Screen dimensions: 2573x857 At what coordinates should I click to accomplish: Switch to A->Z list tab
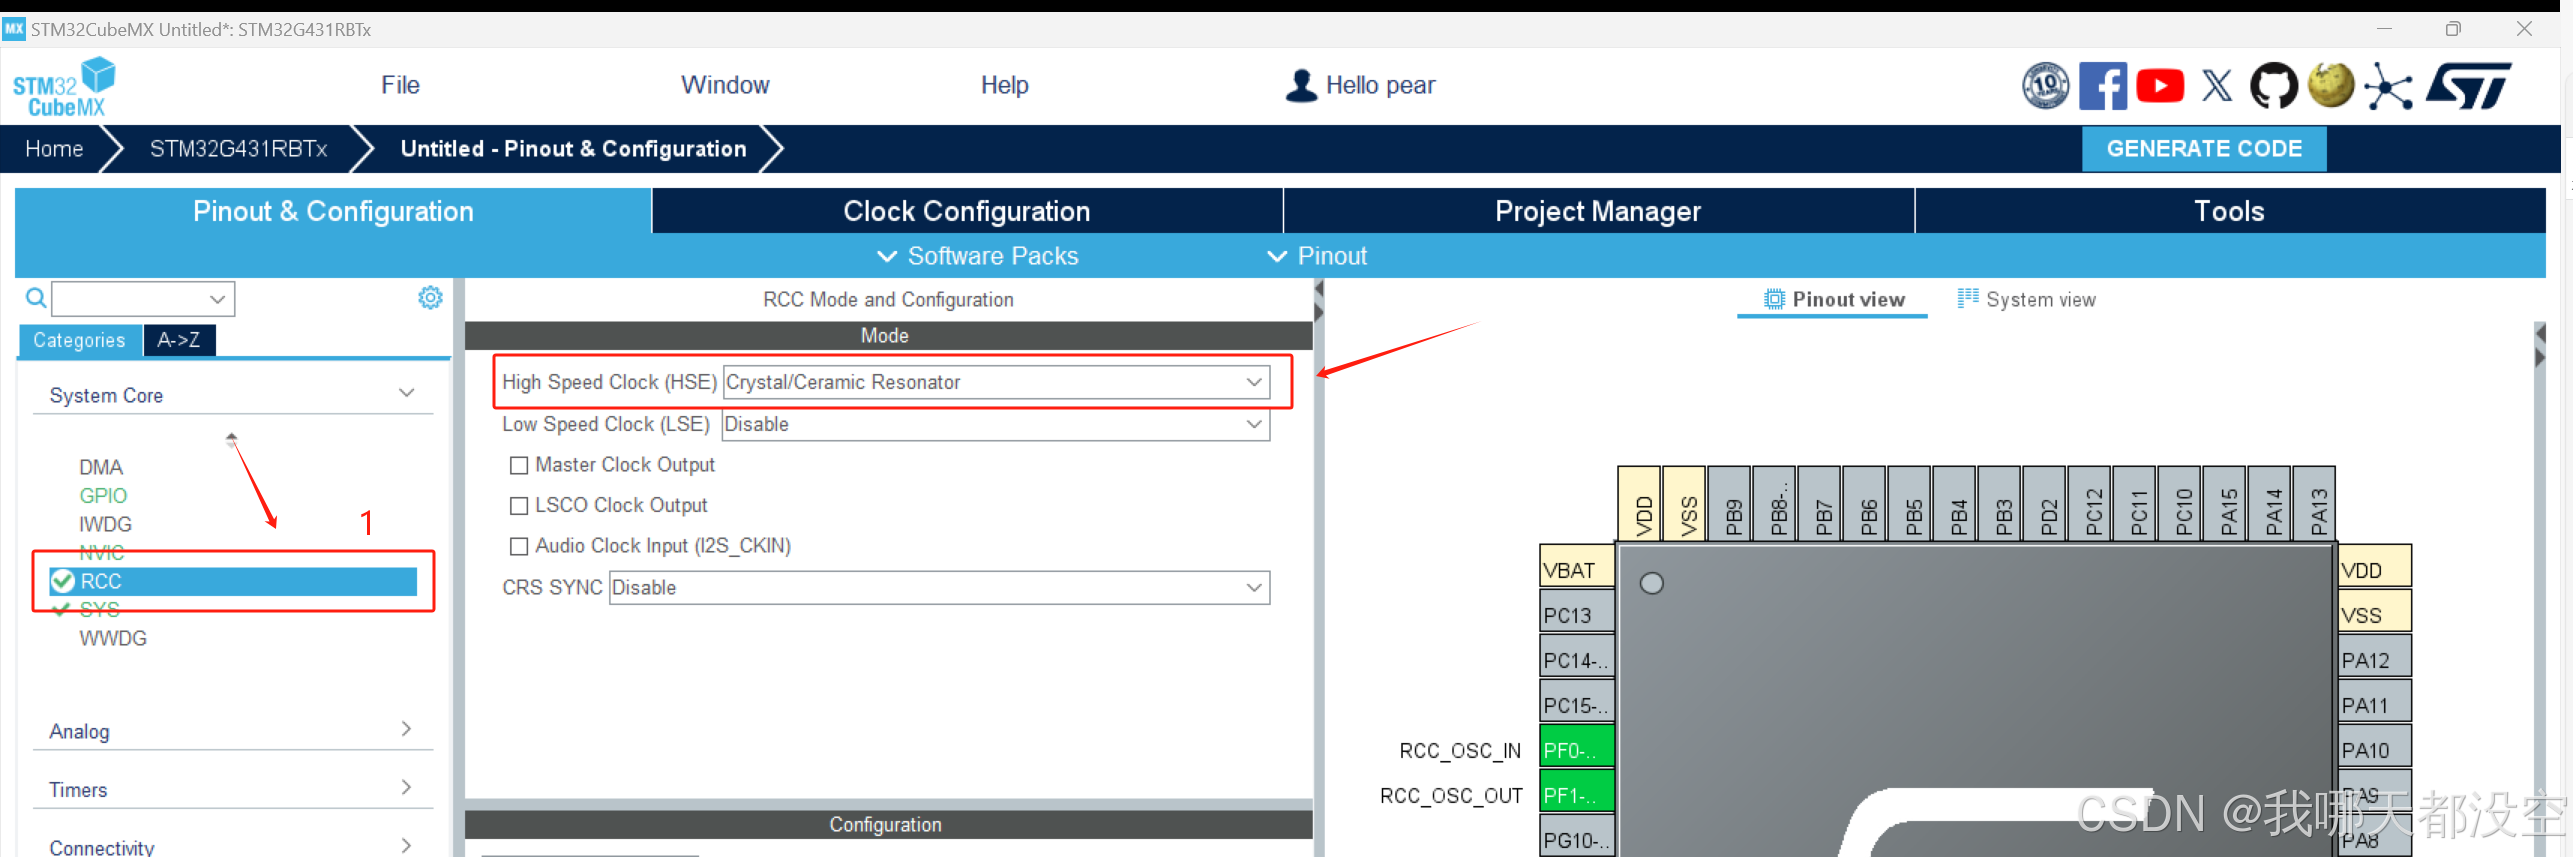179,340
